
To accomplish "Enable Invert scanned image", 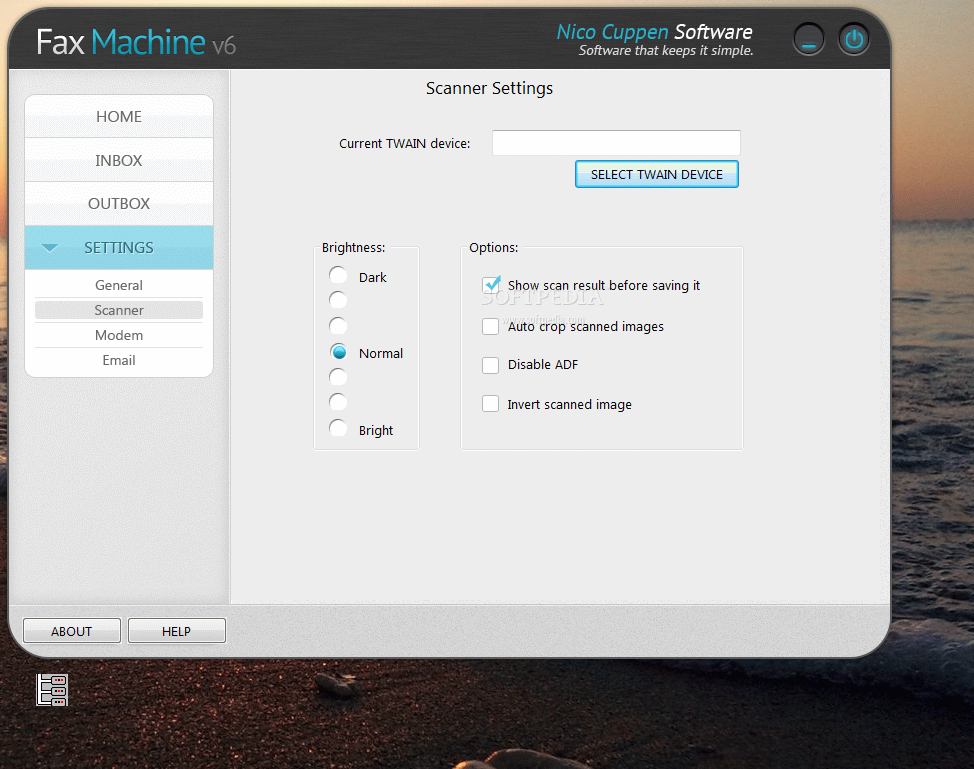I will (491, 404).
